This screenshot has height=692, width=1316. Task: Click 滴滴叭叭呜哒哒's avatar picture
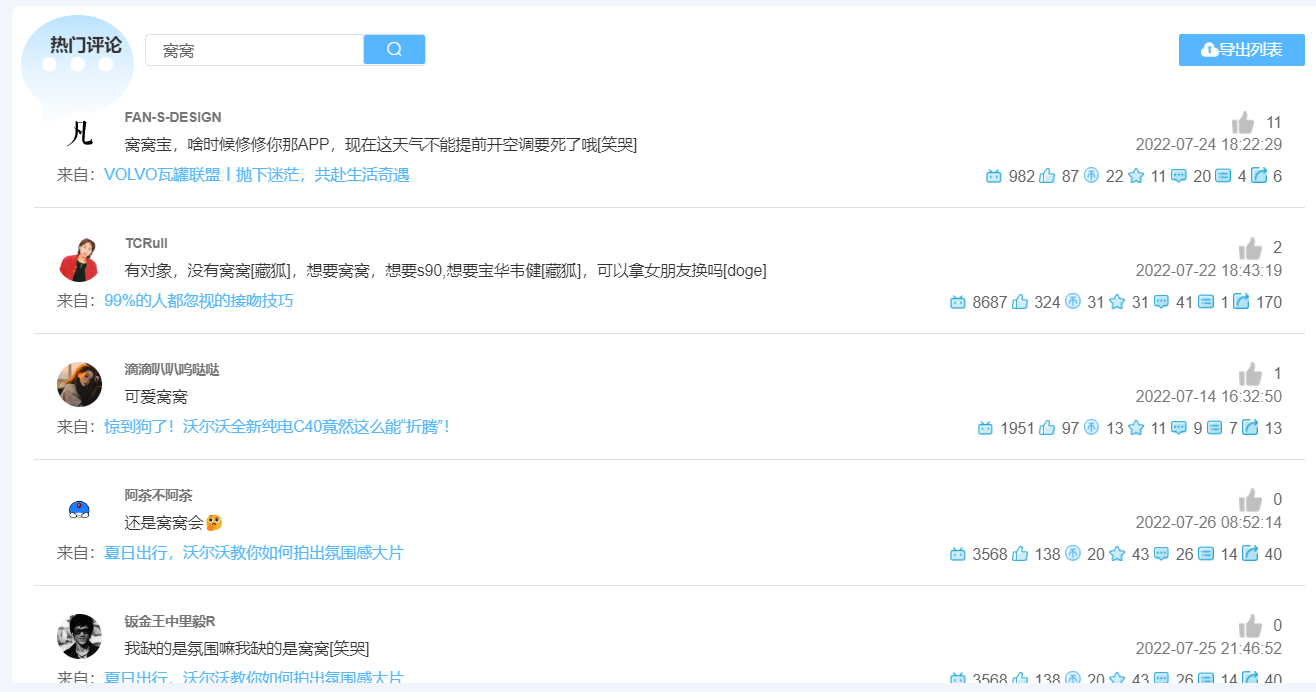79,384
